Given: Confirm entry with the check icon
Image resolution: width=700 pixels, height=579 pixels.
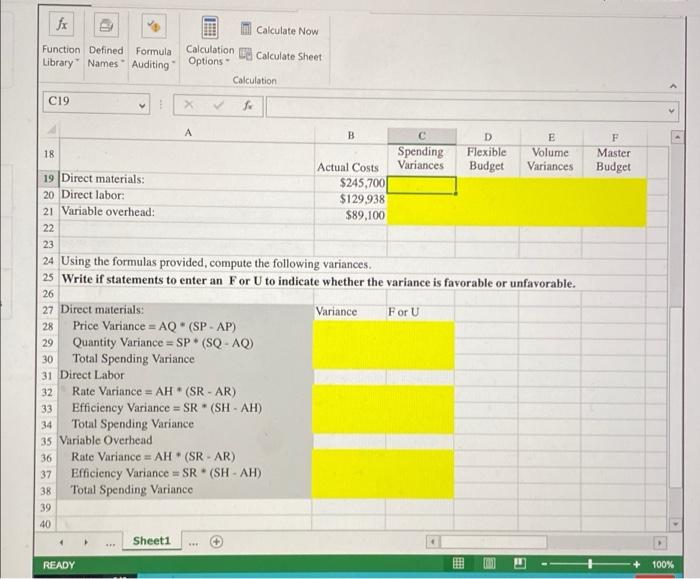Looking at the screenshot, I should pos(218,105).
